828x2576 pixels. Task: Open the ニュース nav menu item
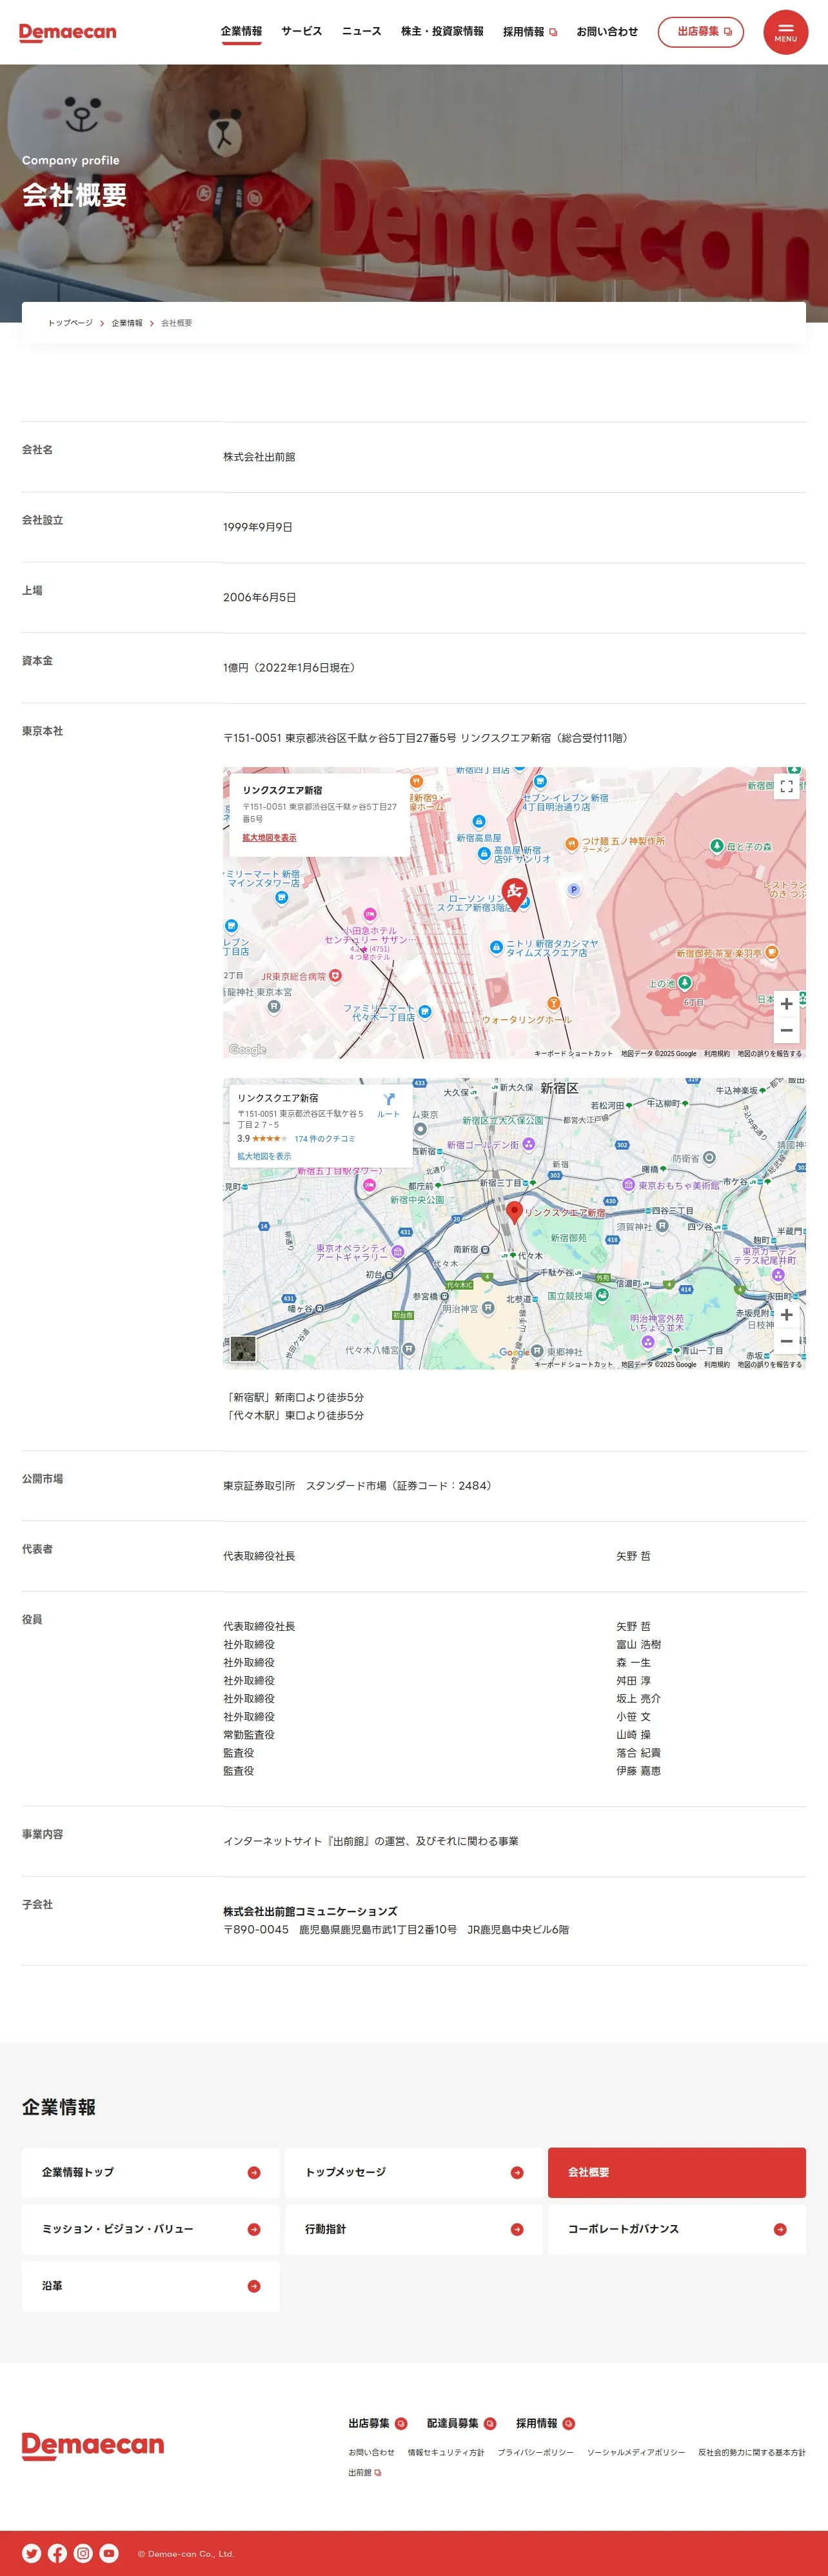click(361, 31)
